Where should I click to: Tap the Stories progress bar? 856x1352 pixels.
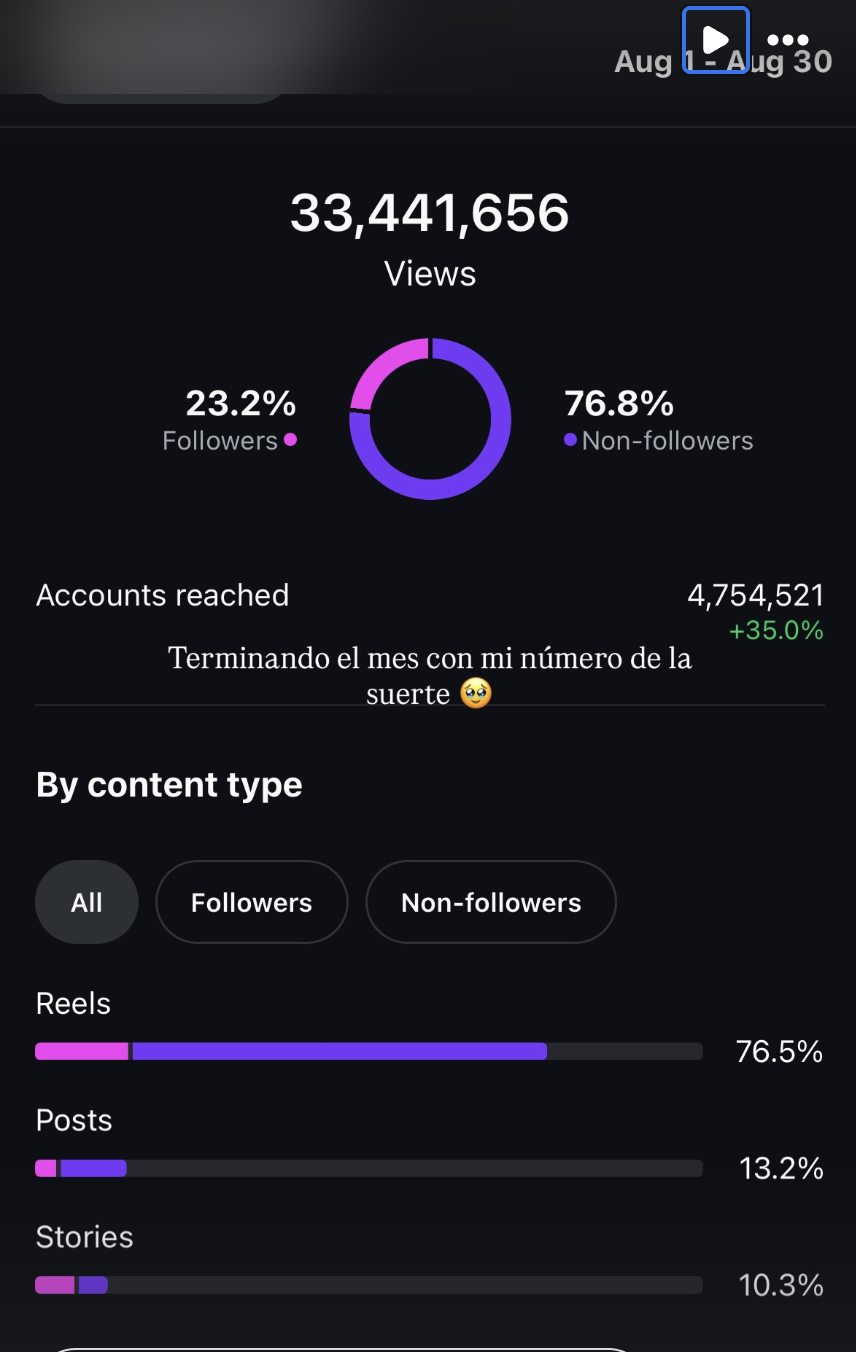tap(368, 1285)
